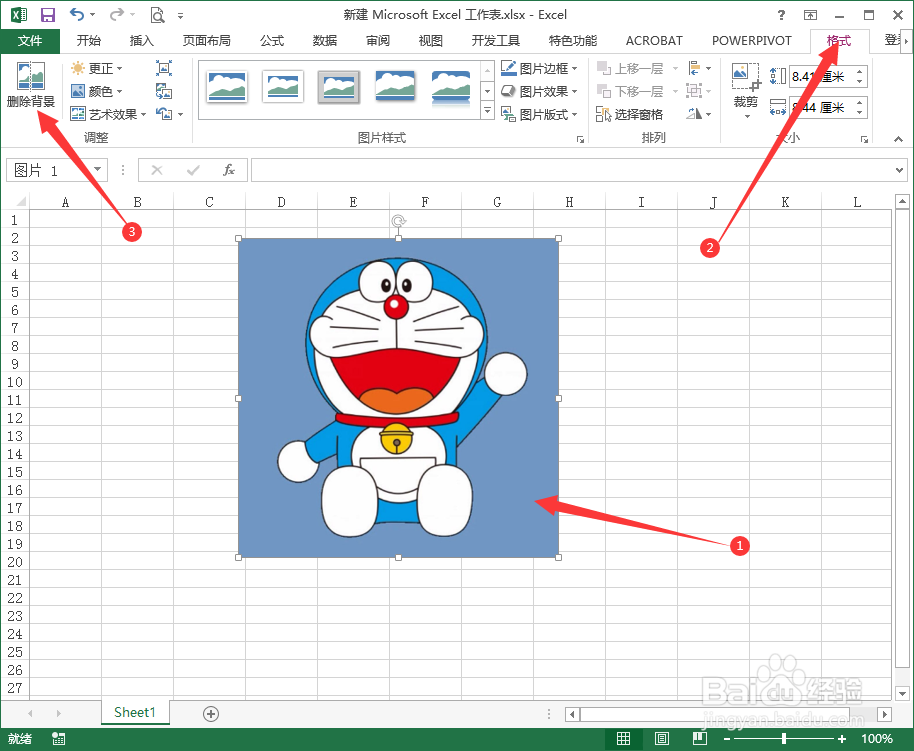The width and height of the screenshot is (914, 751).
Task: Add a new sheet with plus button
Action: point(211,714)
